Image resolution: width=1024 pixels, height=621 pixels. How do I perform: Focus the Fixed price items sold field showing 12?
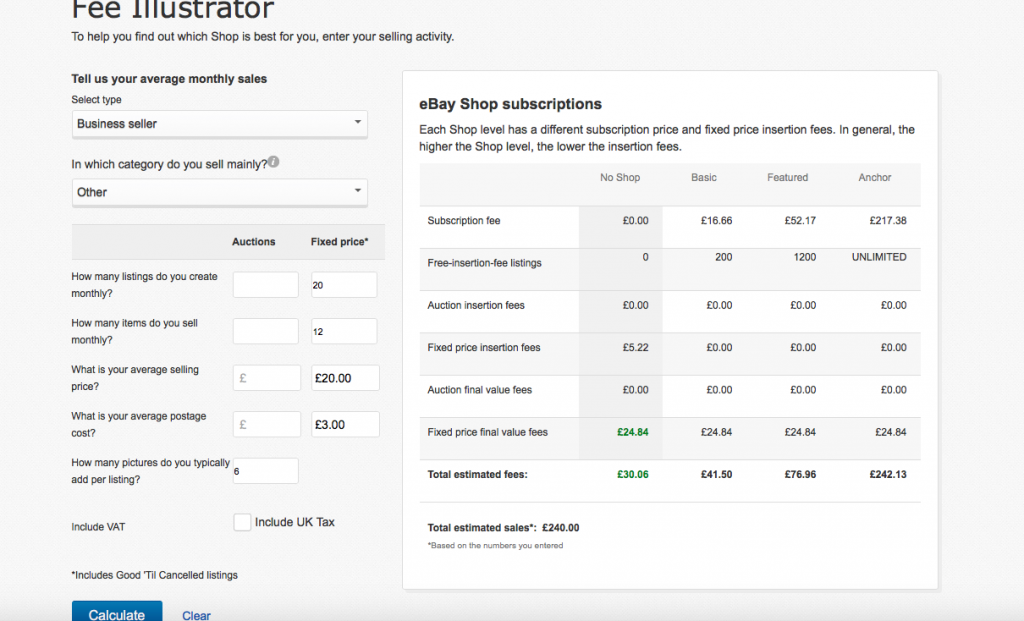coord(344,331)
